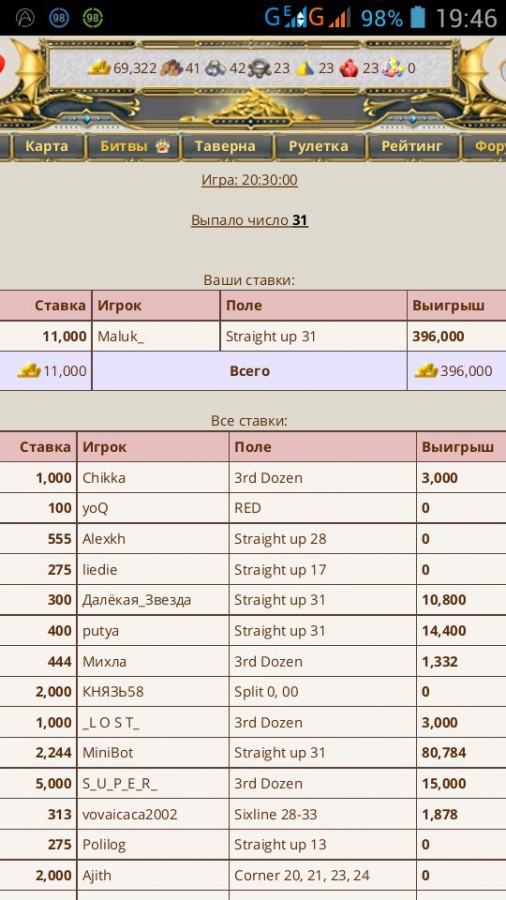This screenshot has width=506, height=900.
Task: Select player vovaicaca2002 in the table
Action: pyautogui.click(x=130, y=814)
